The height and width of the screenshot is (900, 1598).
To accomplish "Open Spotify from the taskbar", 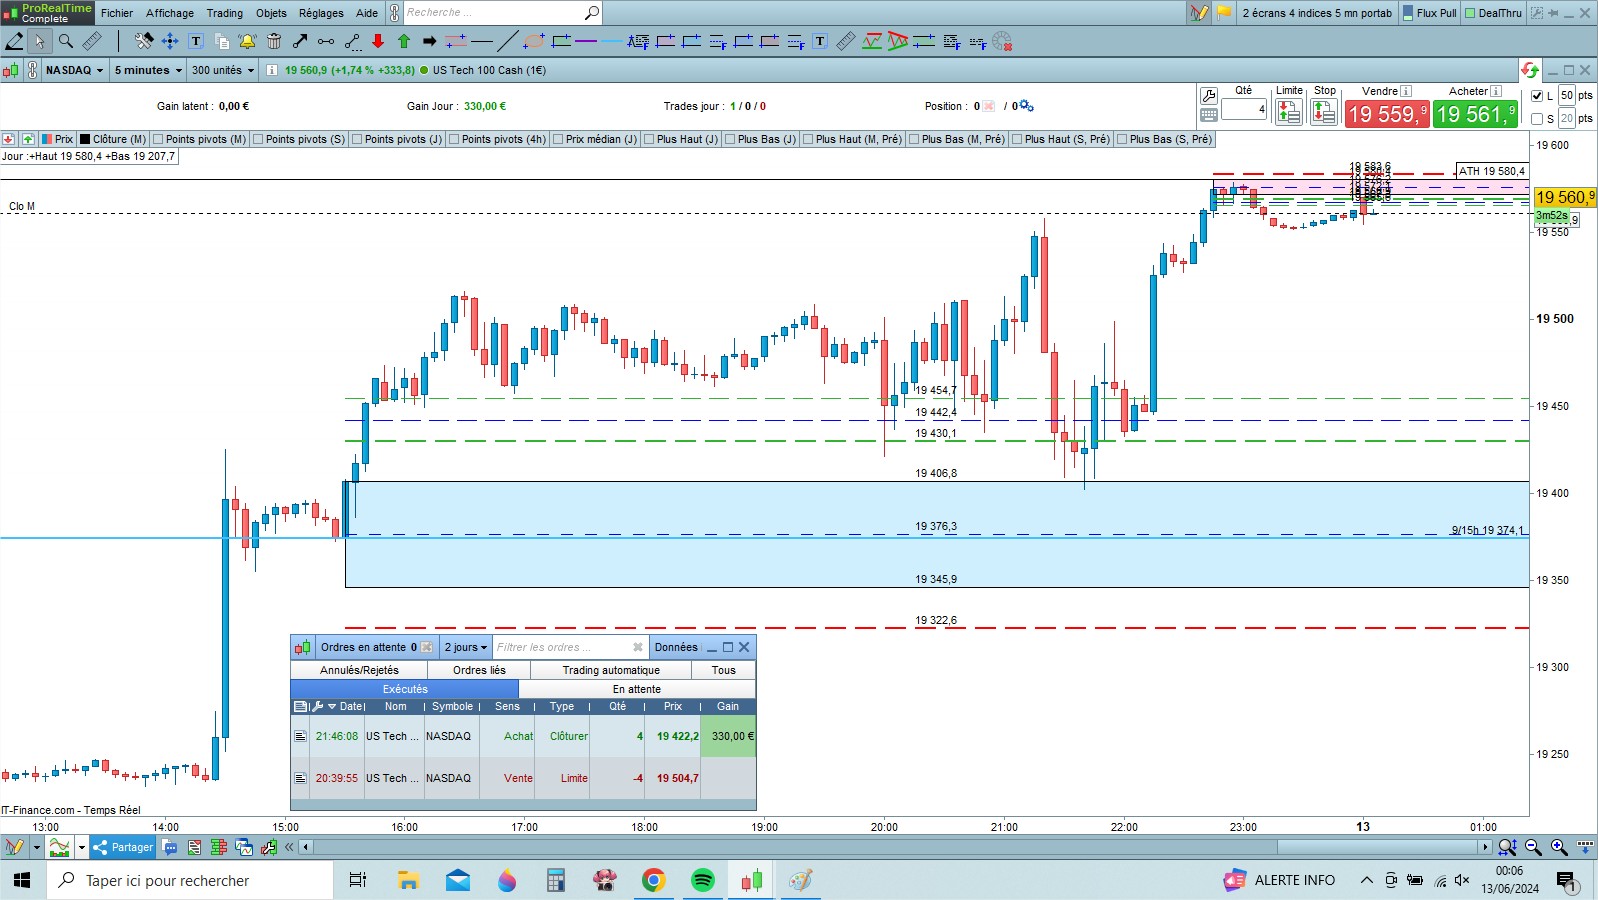I will (x=703, y=880).
